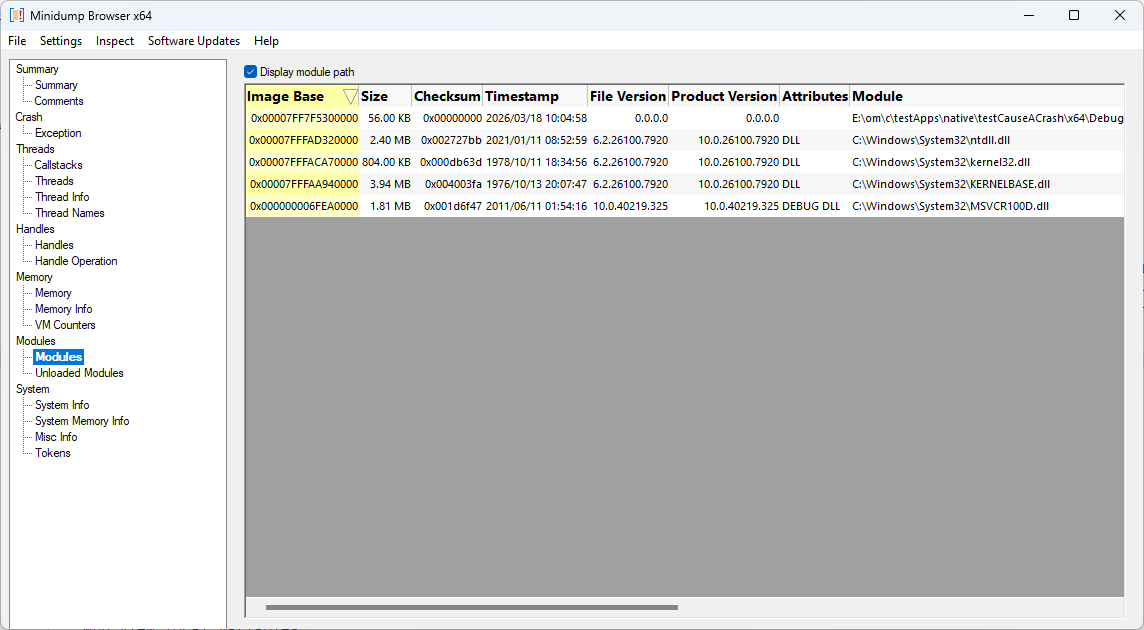Select the Crash tree node
Screen dimensions: 1144x630
click(x=29, y=117)
